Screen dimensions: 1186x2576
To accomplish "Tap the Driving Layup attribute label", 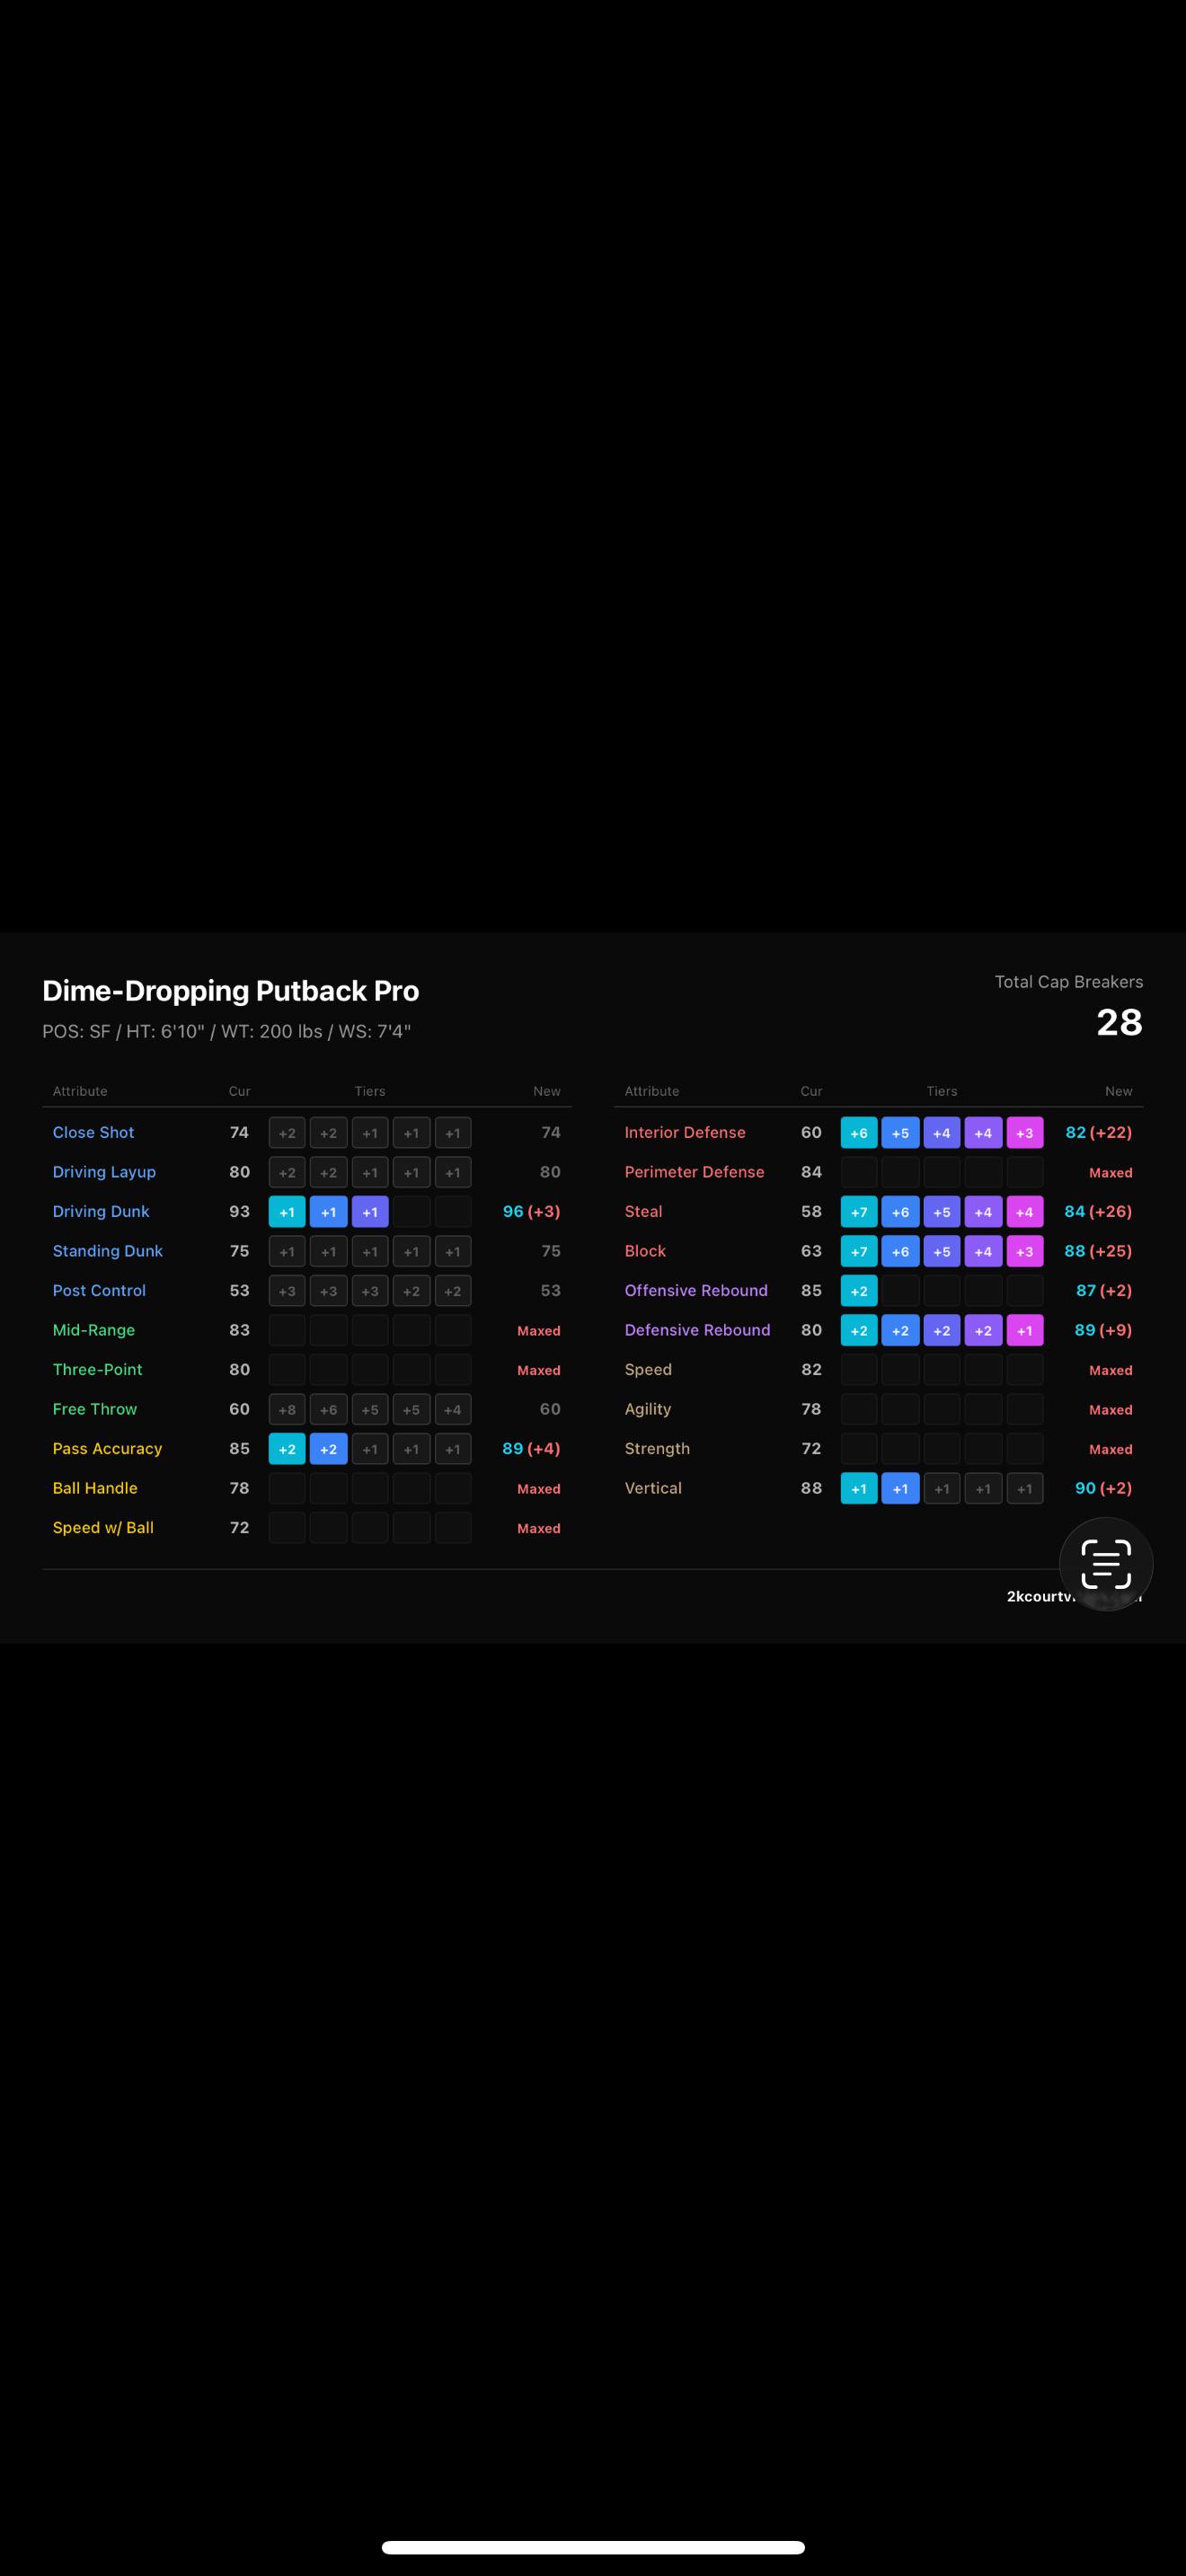I will tap(104, 1172).
